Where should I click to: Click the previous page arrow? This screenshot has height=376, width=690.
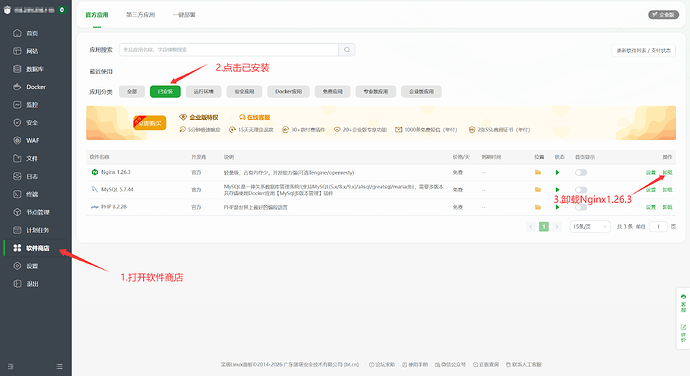coord(531,227)
